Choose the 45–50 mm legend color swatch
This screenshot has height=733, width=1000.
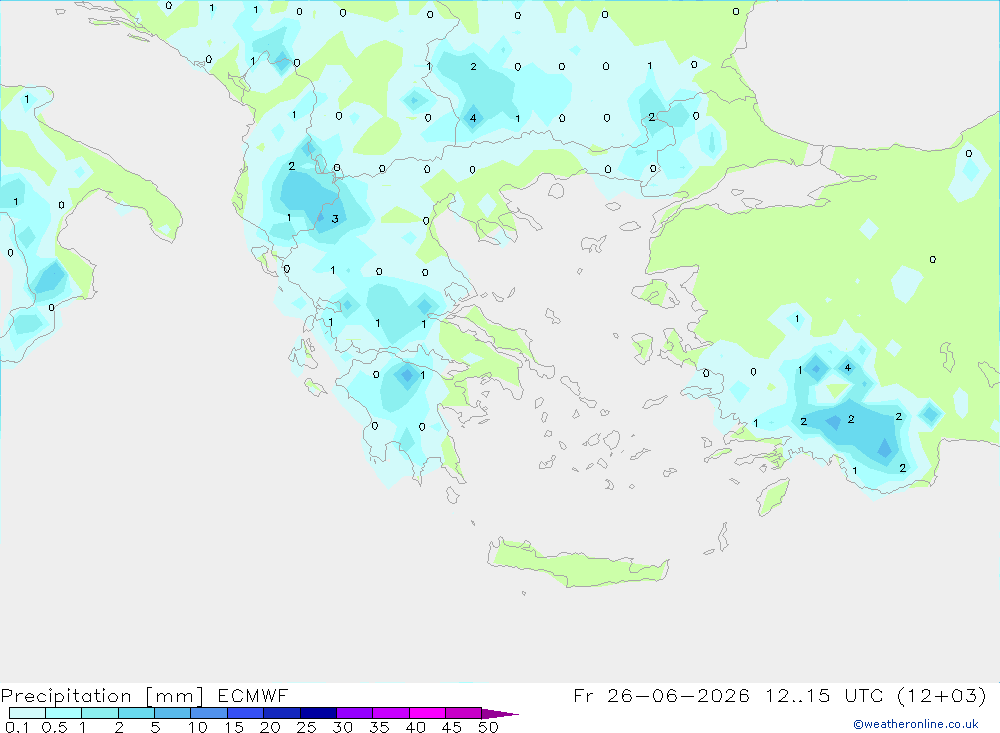coord(463,713)
